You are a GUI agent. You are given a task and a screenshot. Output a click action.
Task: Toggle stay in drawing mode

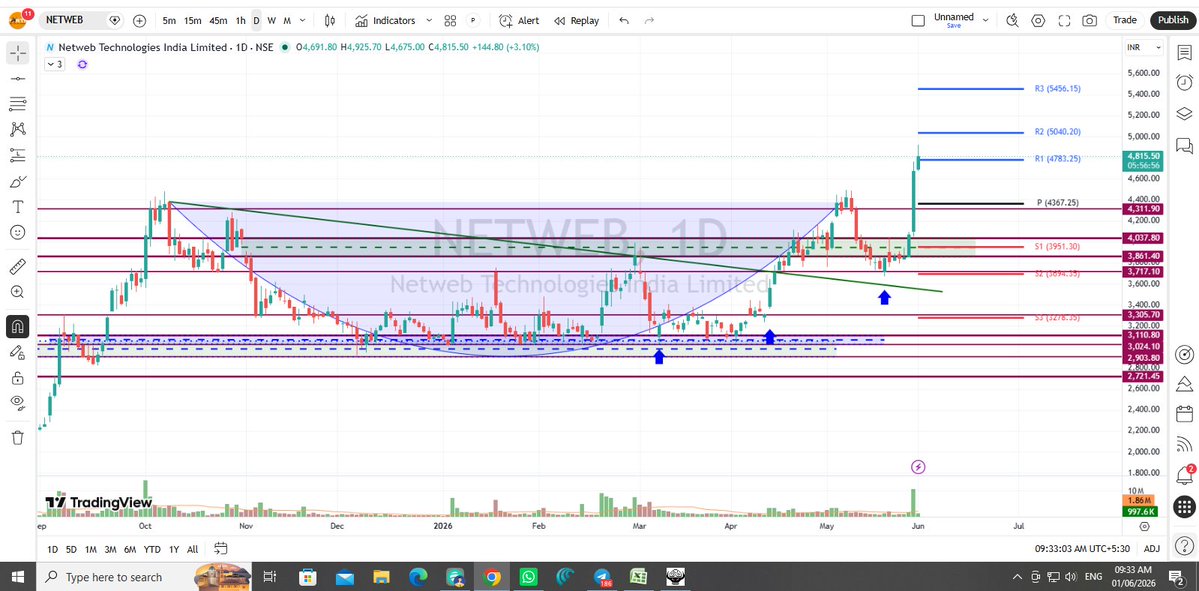click(18, 352)
